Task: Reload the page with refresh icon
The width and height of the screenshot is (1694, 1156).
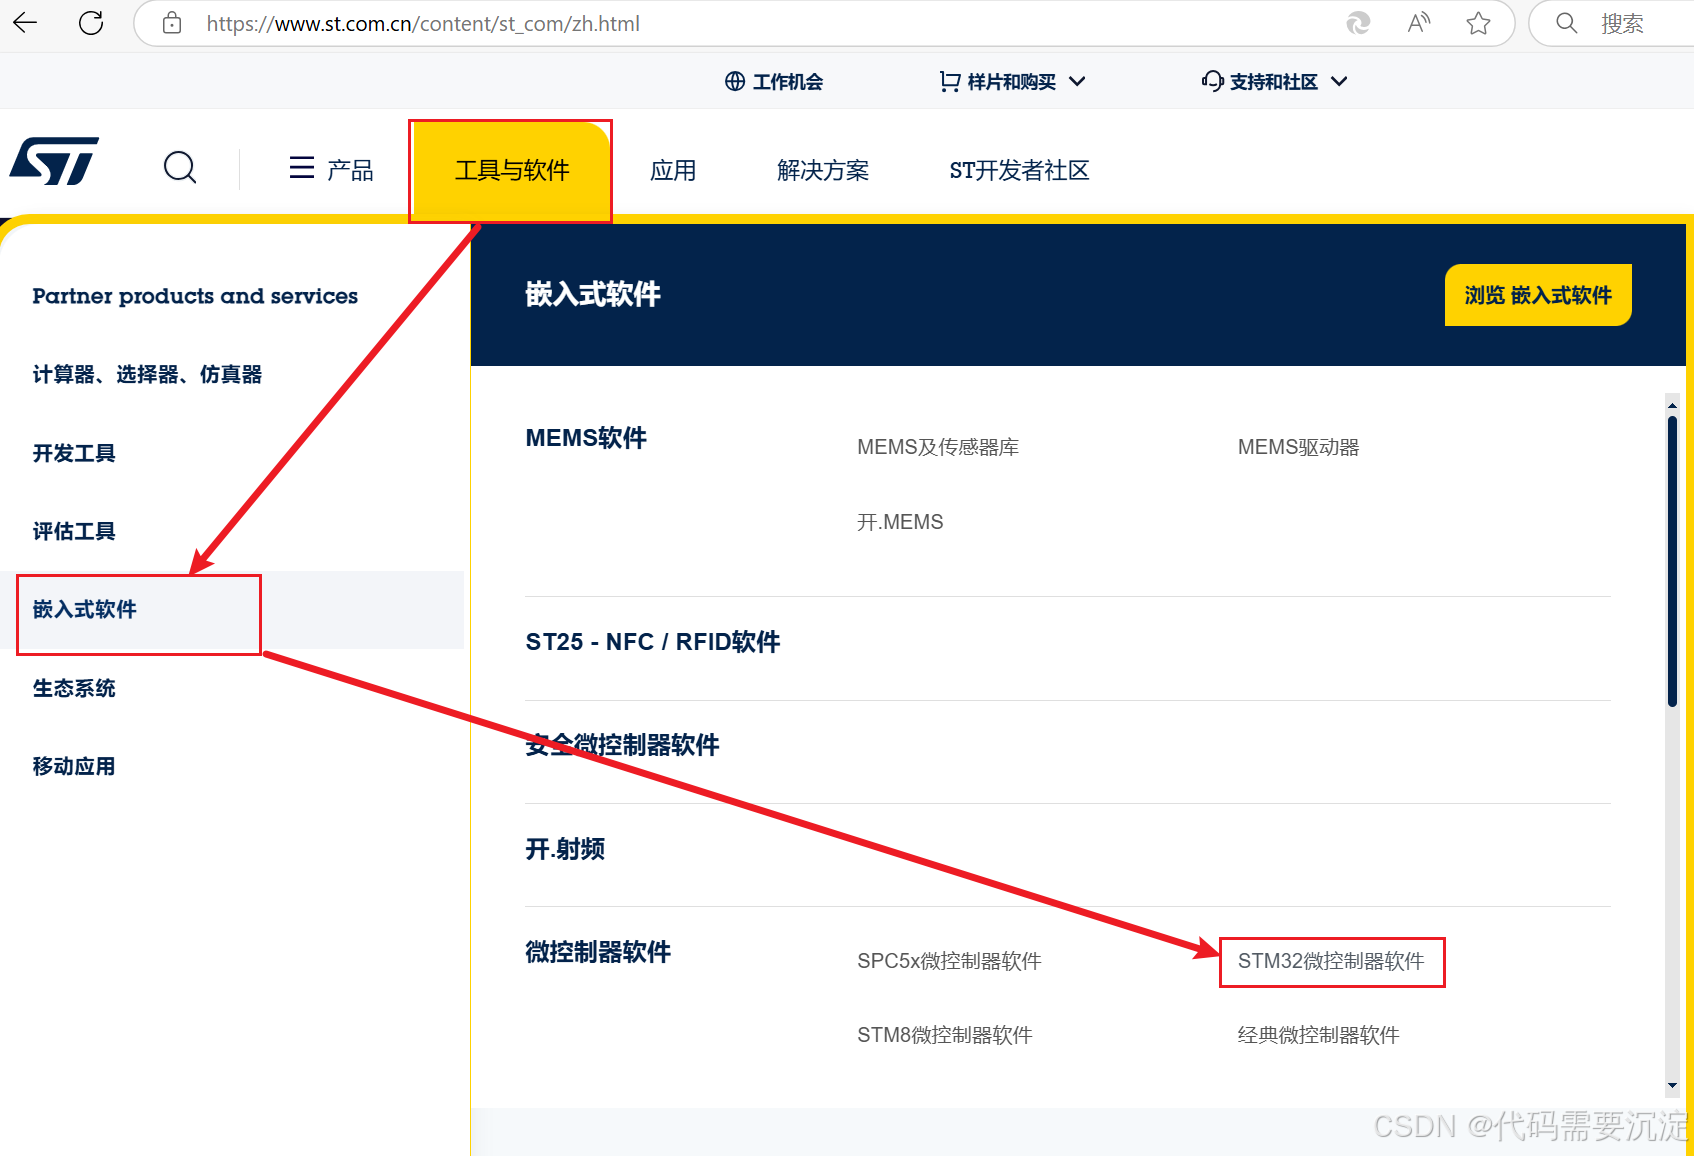Action: point(91,22)
